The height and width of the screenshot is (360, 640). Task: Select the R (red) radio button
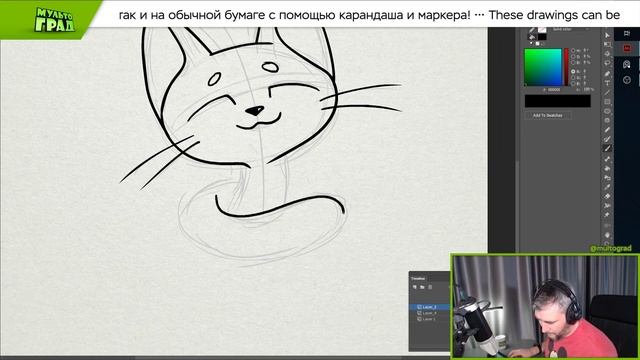573,71
